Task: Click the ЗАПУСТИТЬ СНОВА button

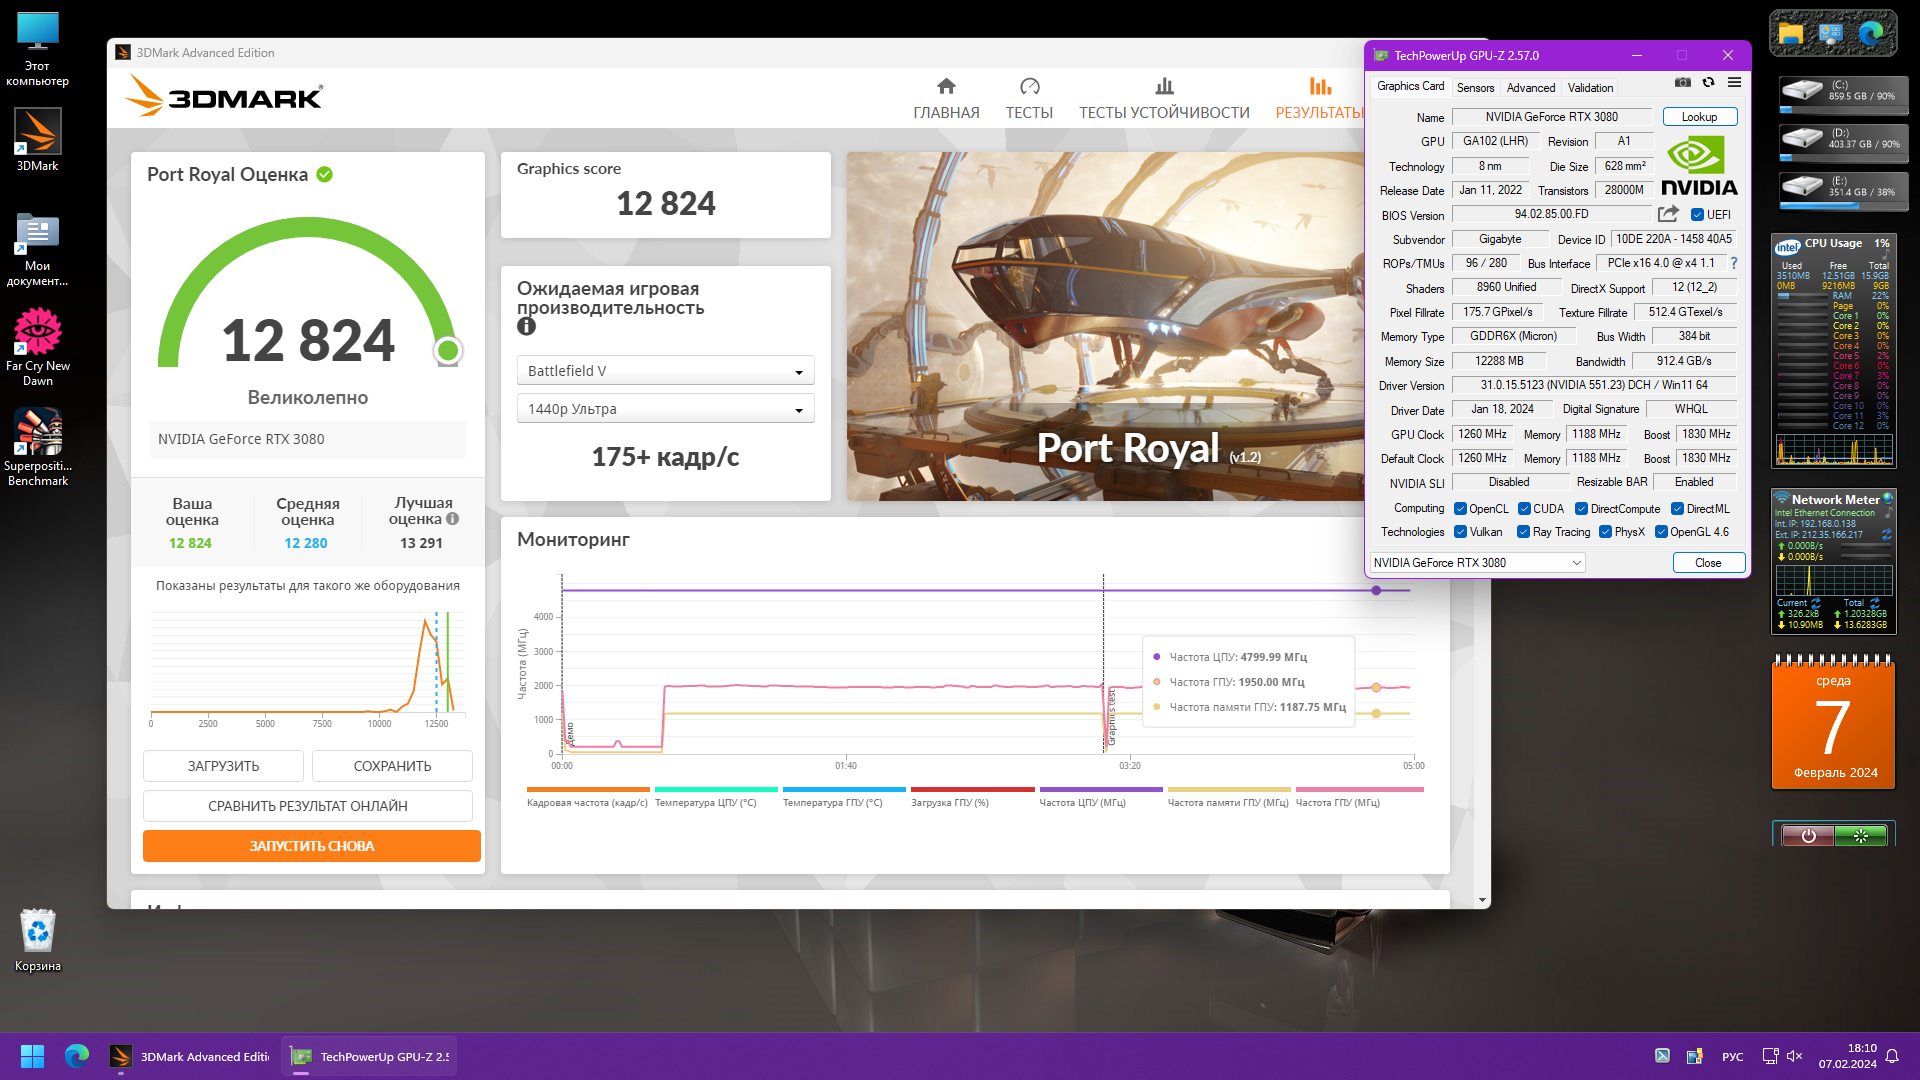Action: (311, 846)
